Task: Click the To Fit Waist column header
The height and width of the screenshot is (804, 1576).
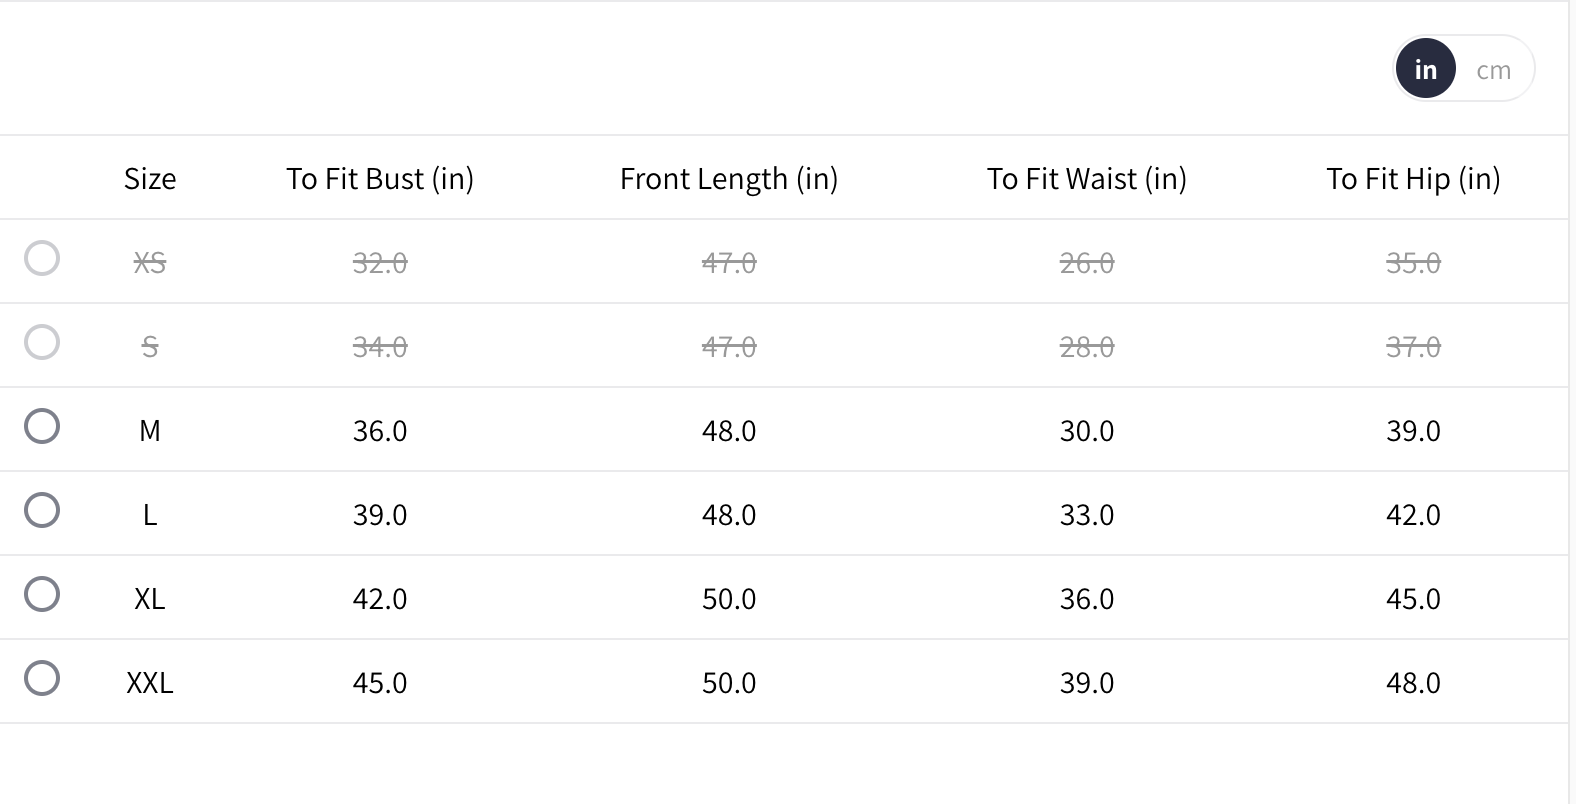Action: pos(1087,179)
